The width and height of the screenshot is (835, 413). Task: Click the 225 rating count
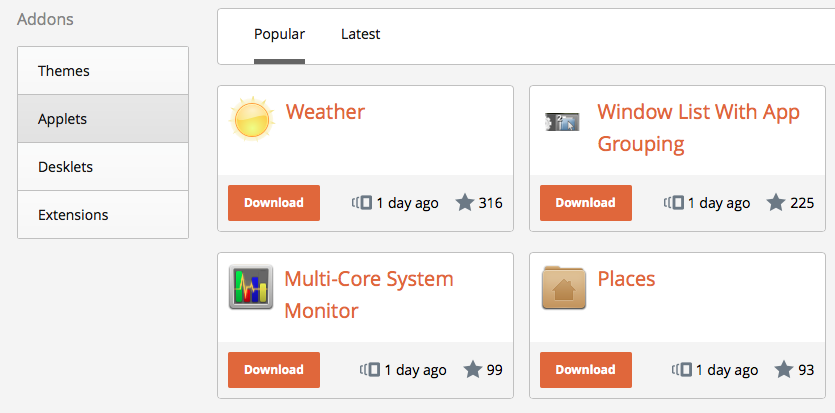(x=802, y=203)
